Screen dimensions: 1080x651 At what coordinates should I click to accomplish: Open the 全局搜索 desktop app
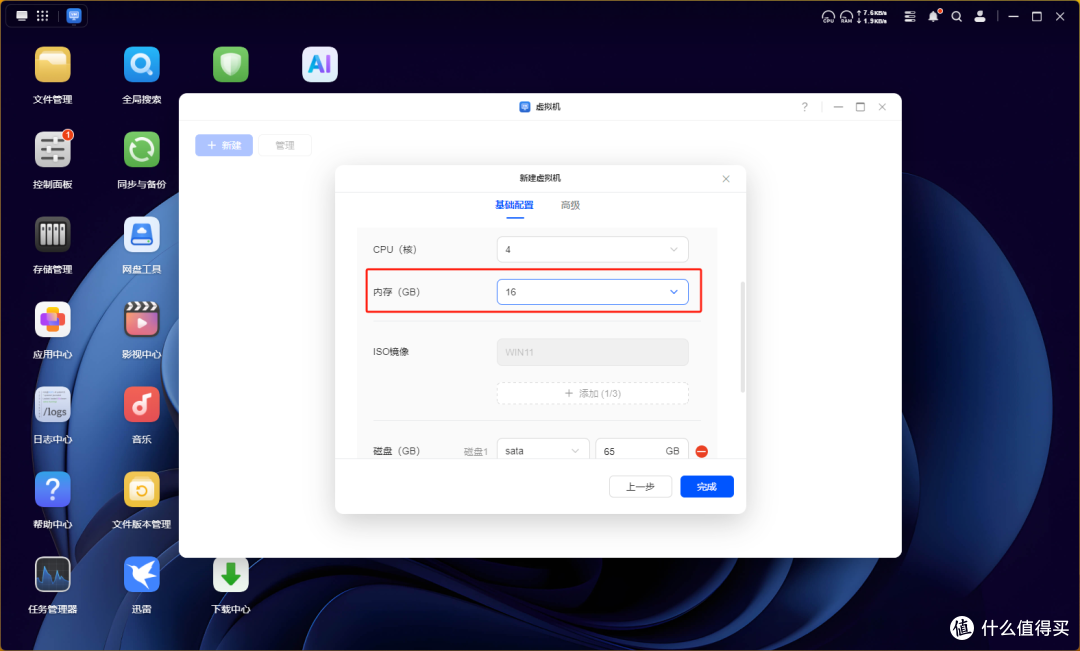point(141,65)
